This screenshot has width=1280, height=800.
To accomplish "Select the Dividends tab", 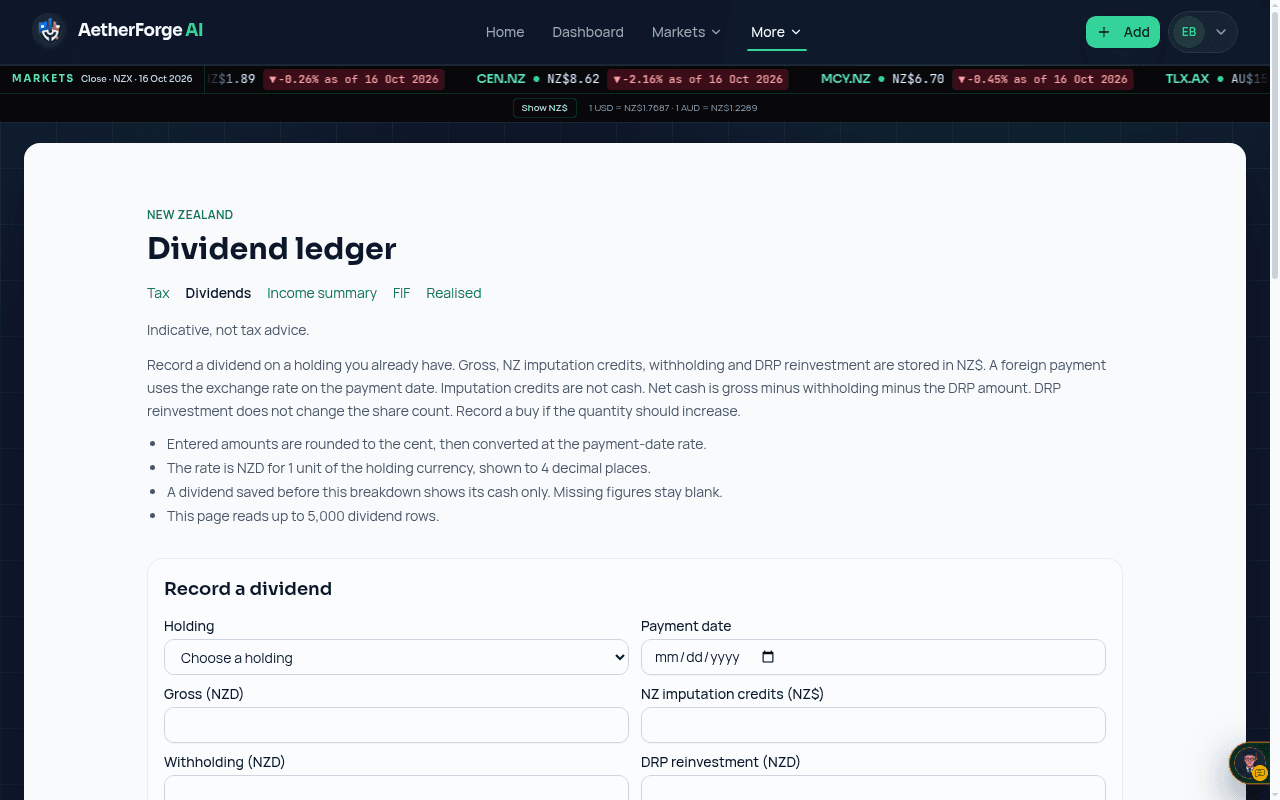I will [218, 293].
